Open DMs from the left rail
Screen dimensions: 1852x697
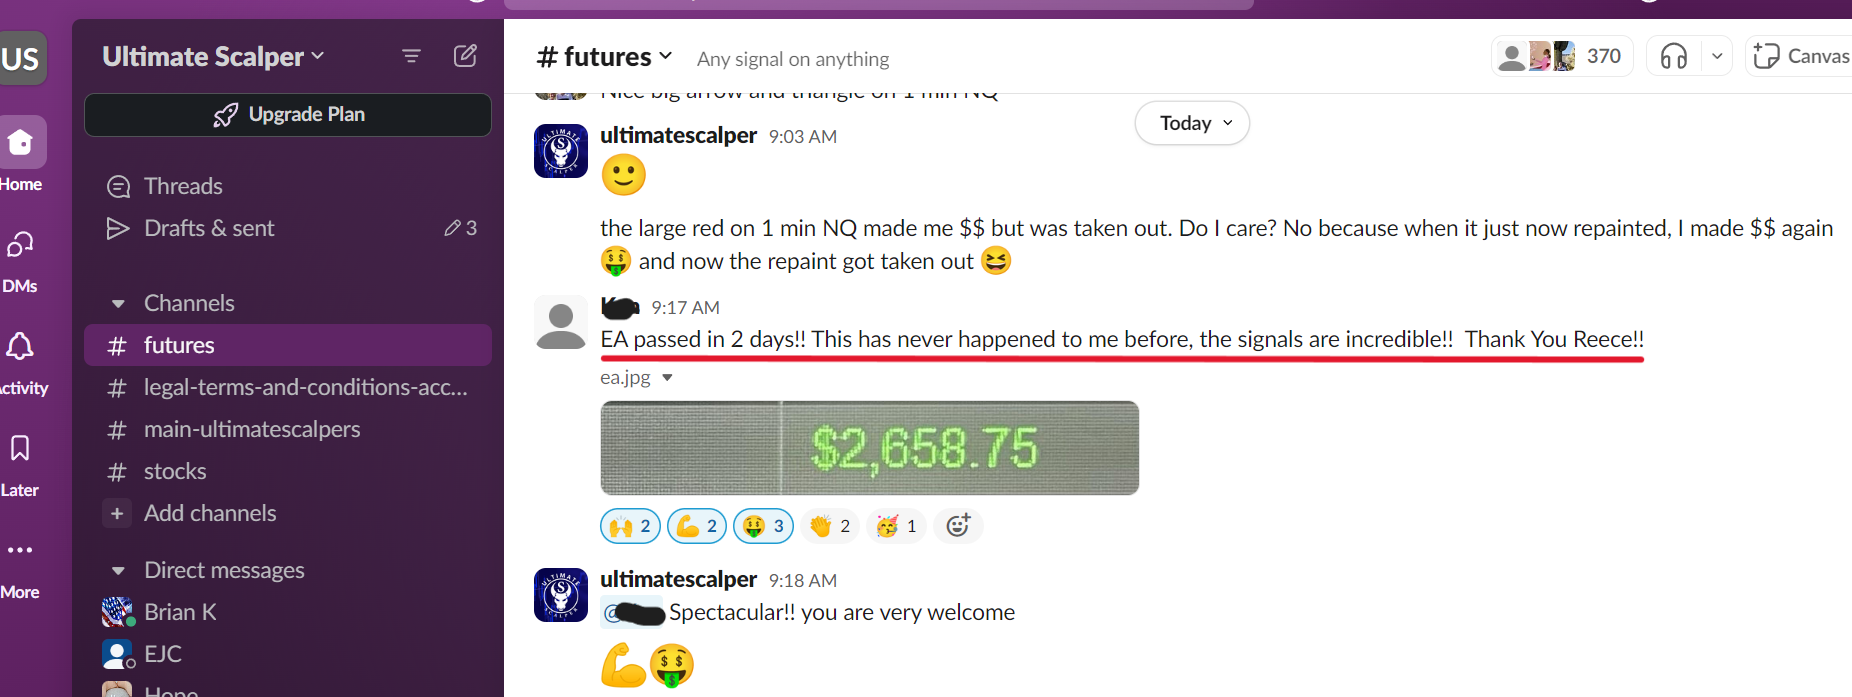point(20,259)
